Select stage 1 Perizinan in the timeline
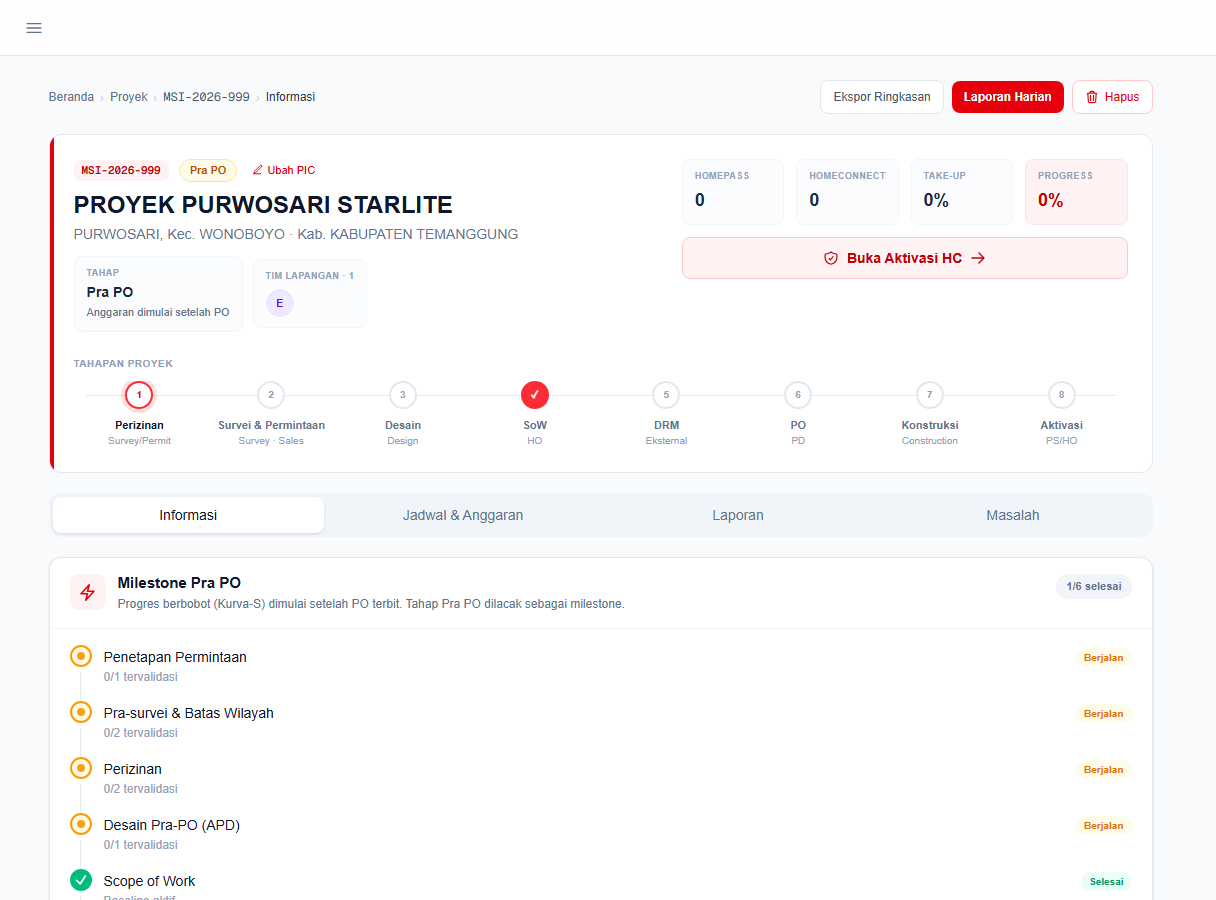The height and width of the screenshot is (900, 1216). 139,395
